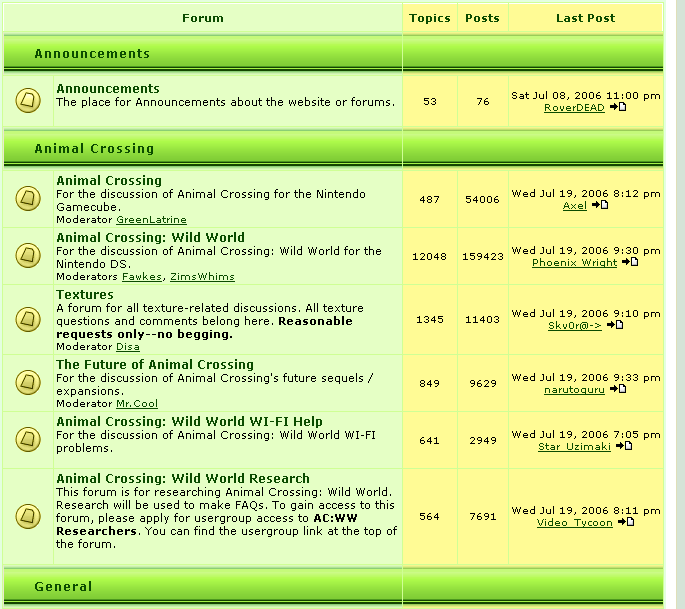Click the folder icon beside Announcements forum
The height and width of the screenshot is (609, 685).
tap(28, 101)
